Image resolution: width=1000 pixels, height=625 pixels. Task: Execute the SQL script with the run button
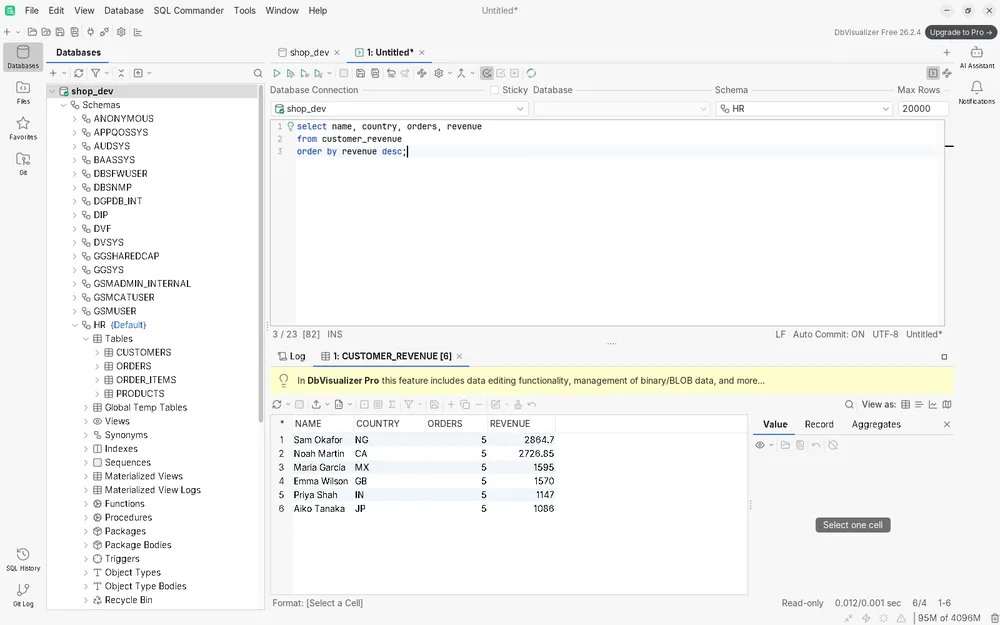coord(277,73)
